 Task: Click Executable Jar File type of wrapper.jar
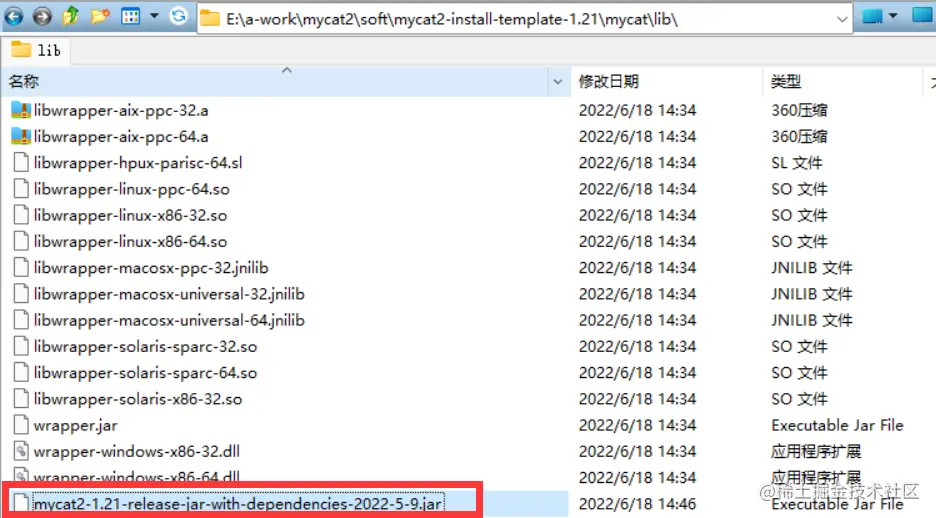837,426
